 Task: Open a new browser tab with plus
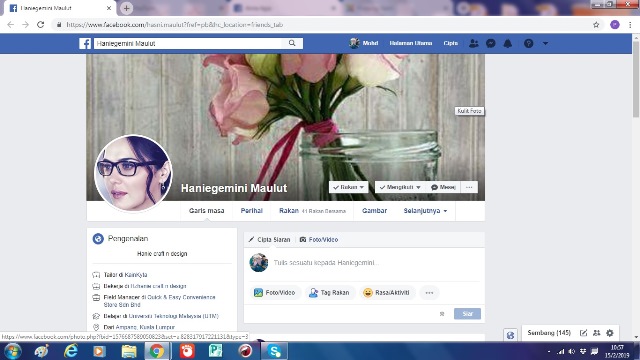click(x=126, y=8)
